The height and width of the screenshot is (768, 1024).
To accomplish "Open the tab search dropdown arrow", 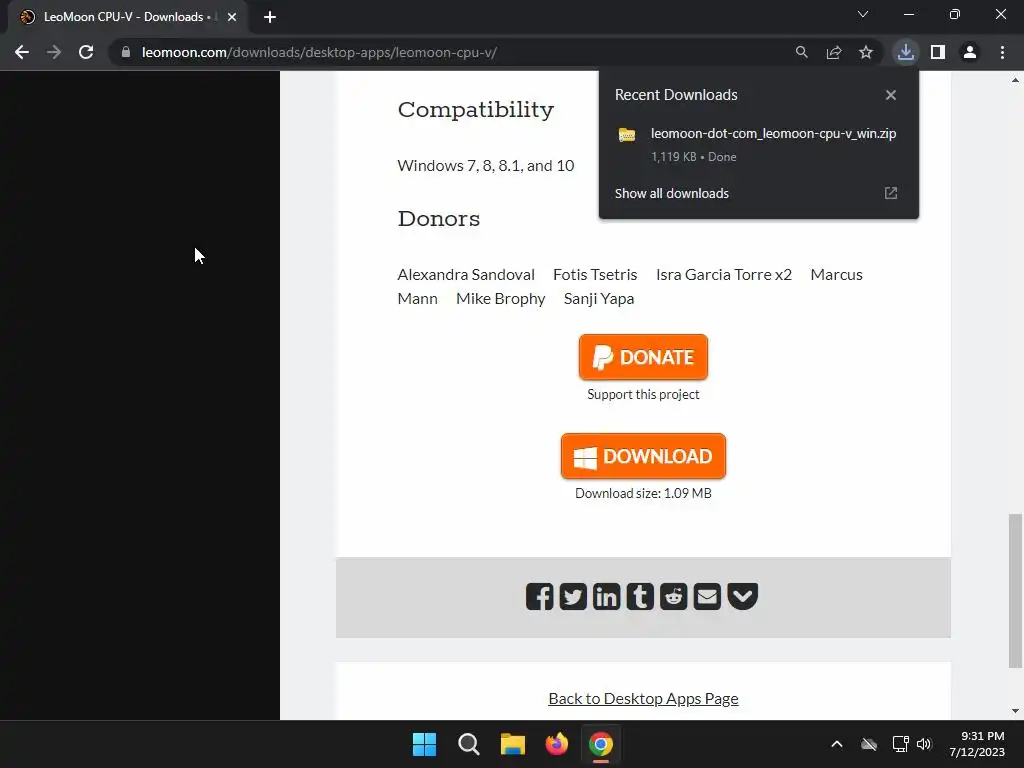I will pos(863,14).
